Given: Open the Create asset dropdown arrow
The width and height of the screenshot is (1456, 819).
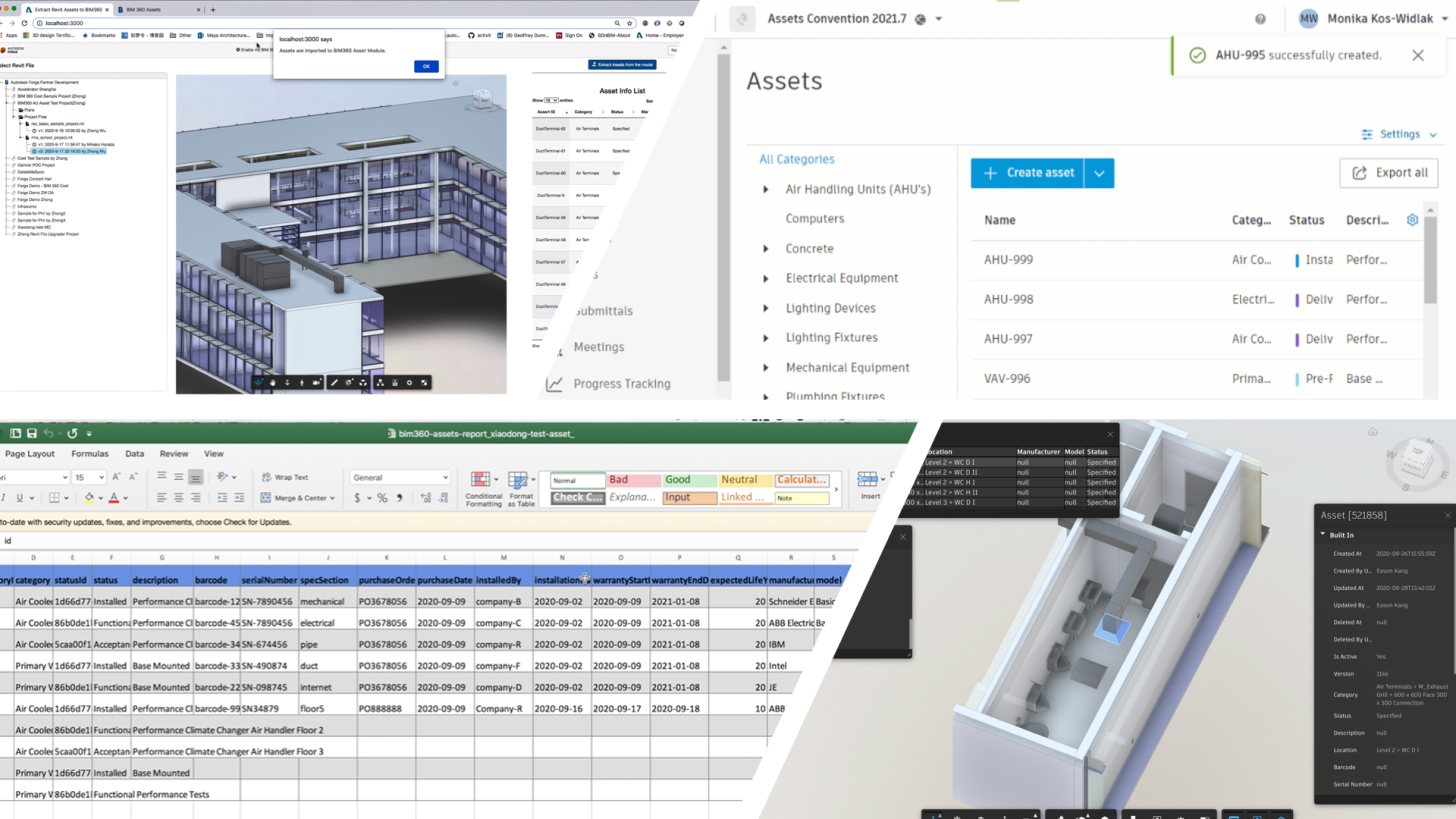Looking at the screenshot, I should click(x=1098, y=172).
